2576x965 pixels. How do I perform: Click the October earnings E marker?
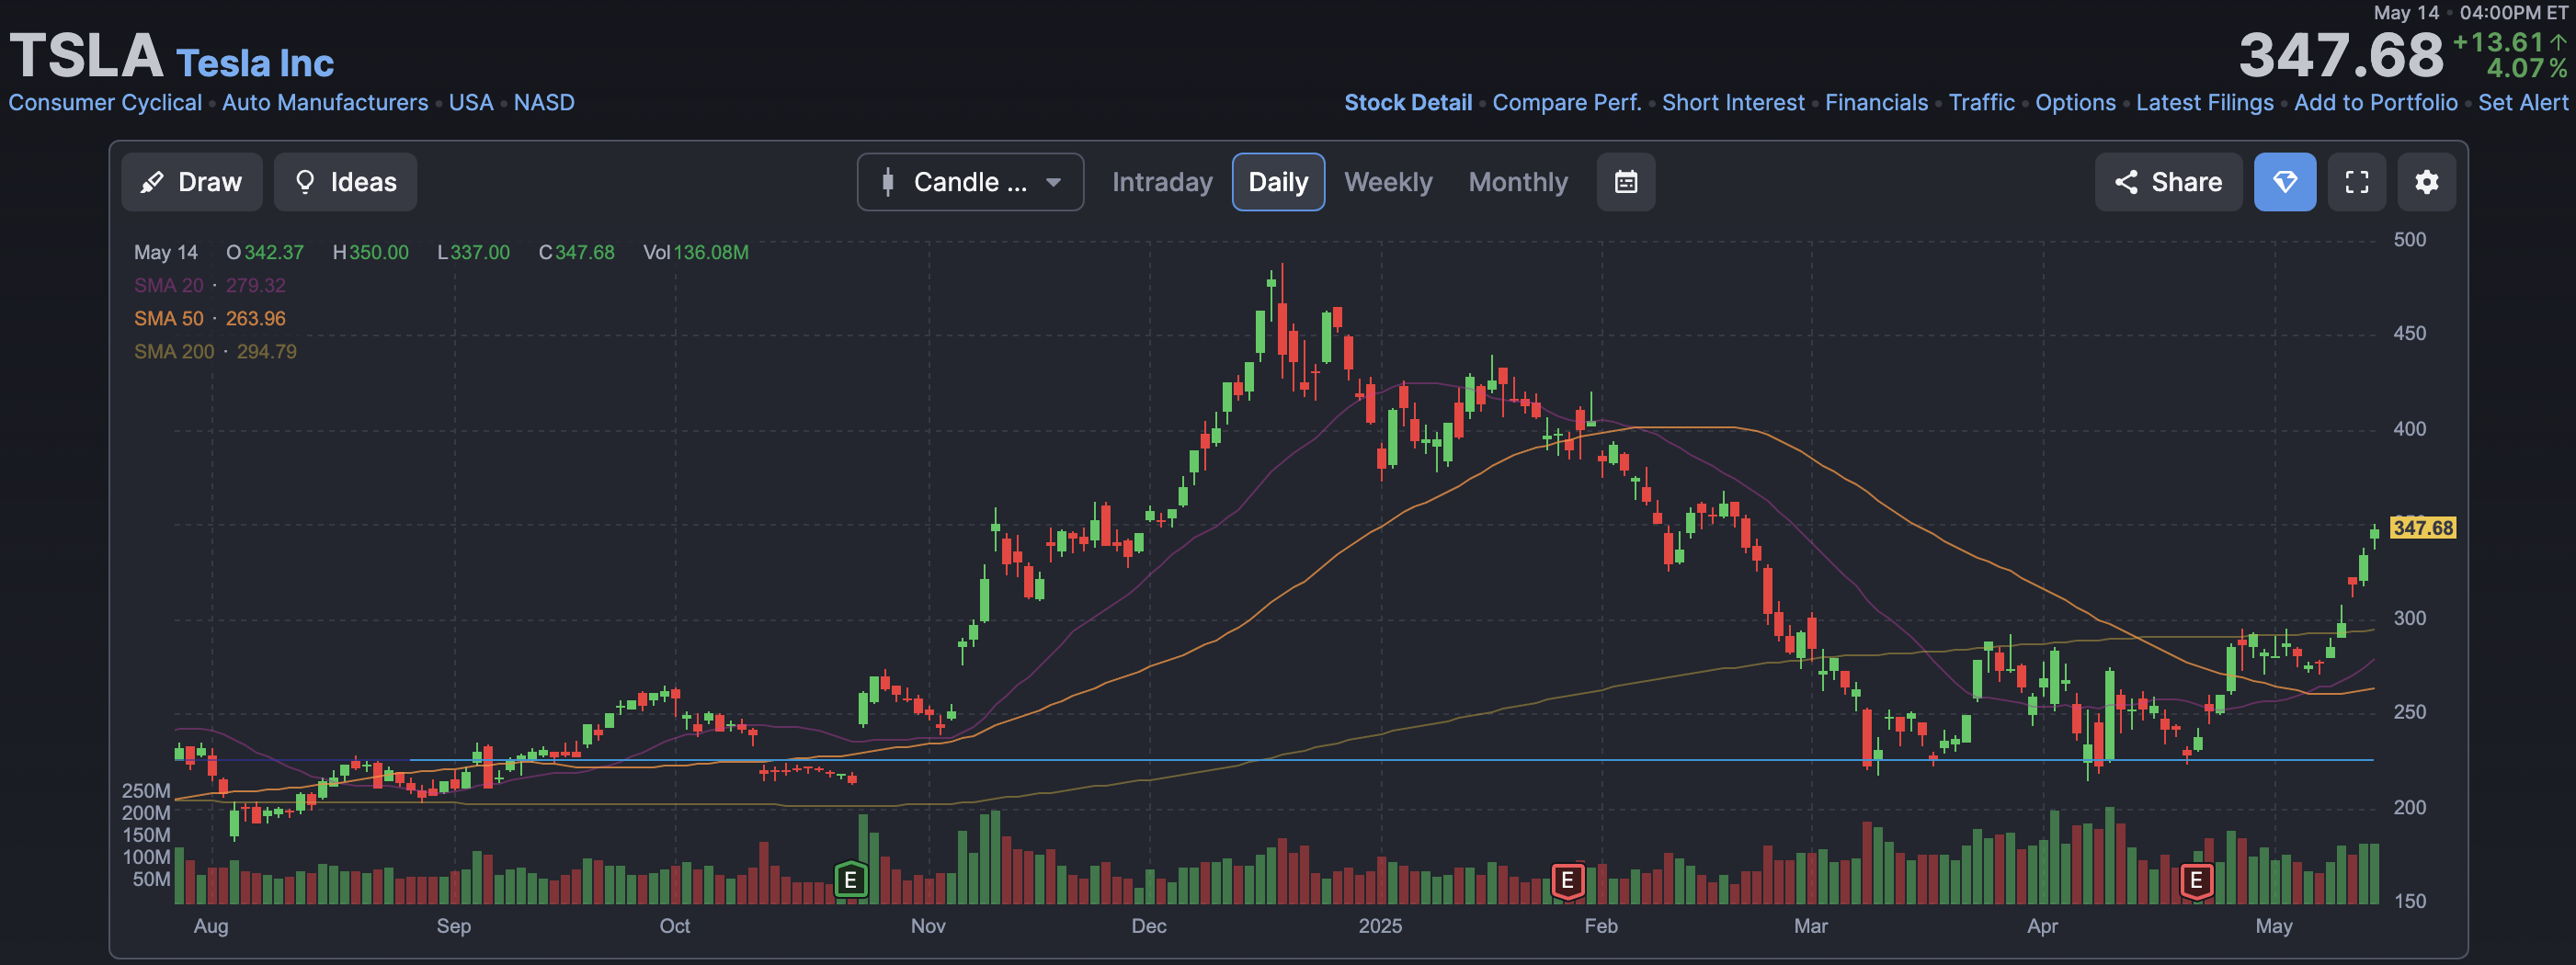[850, 880]
